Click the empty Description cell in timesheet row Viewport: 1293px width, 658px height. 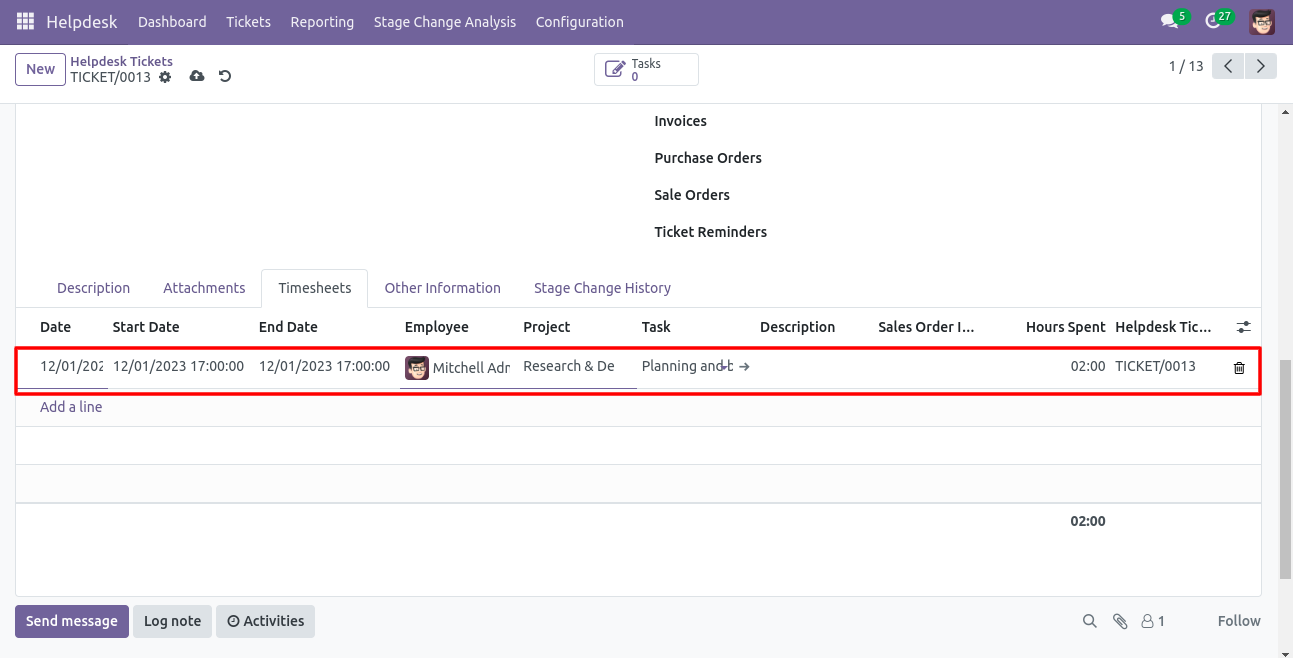[814, 367]
